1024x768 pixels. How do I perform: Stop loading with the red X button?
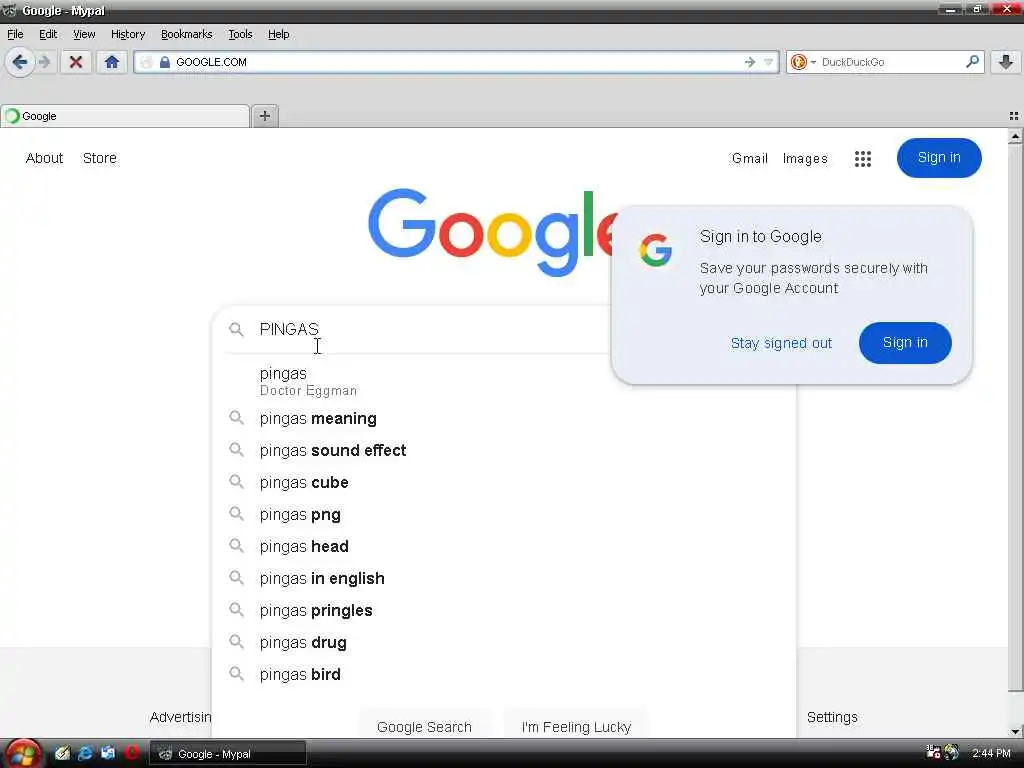pyautogui.click(x=76, y=62)
